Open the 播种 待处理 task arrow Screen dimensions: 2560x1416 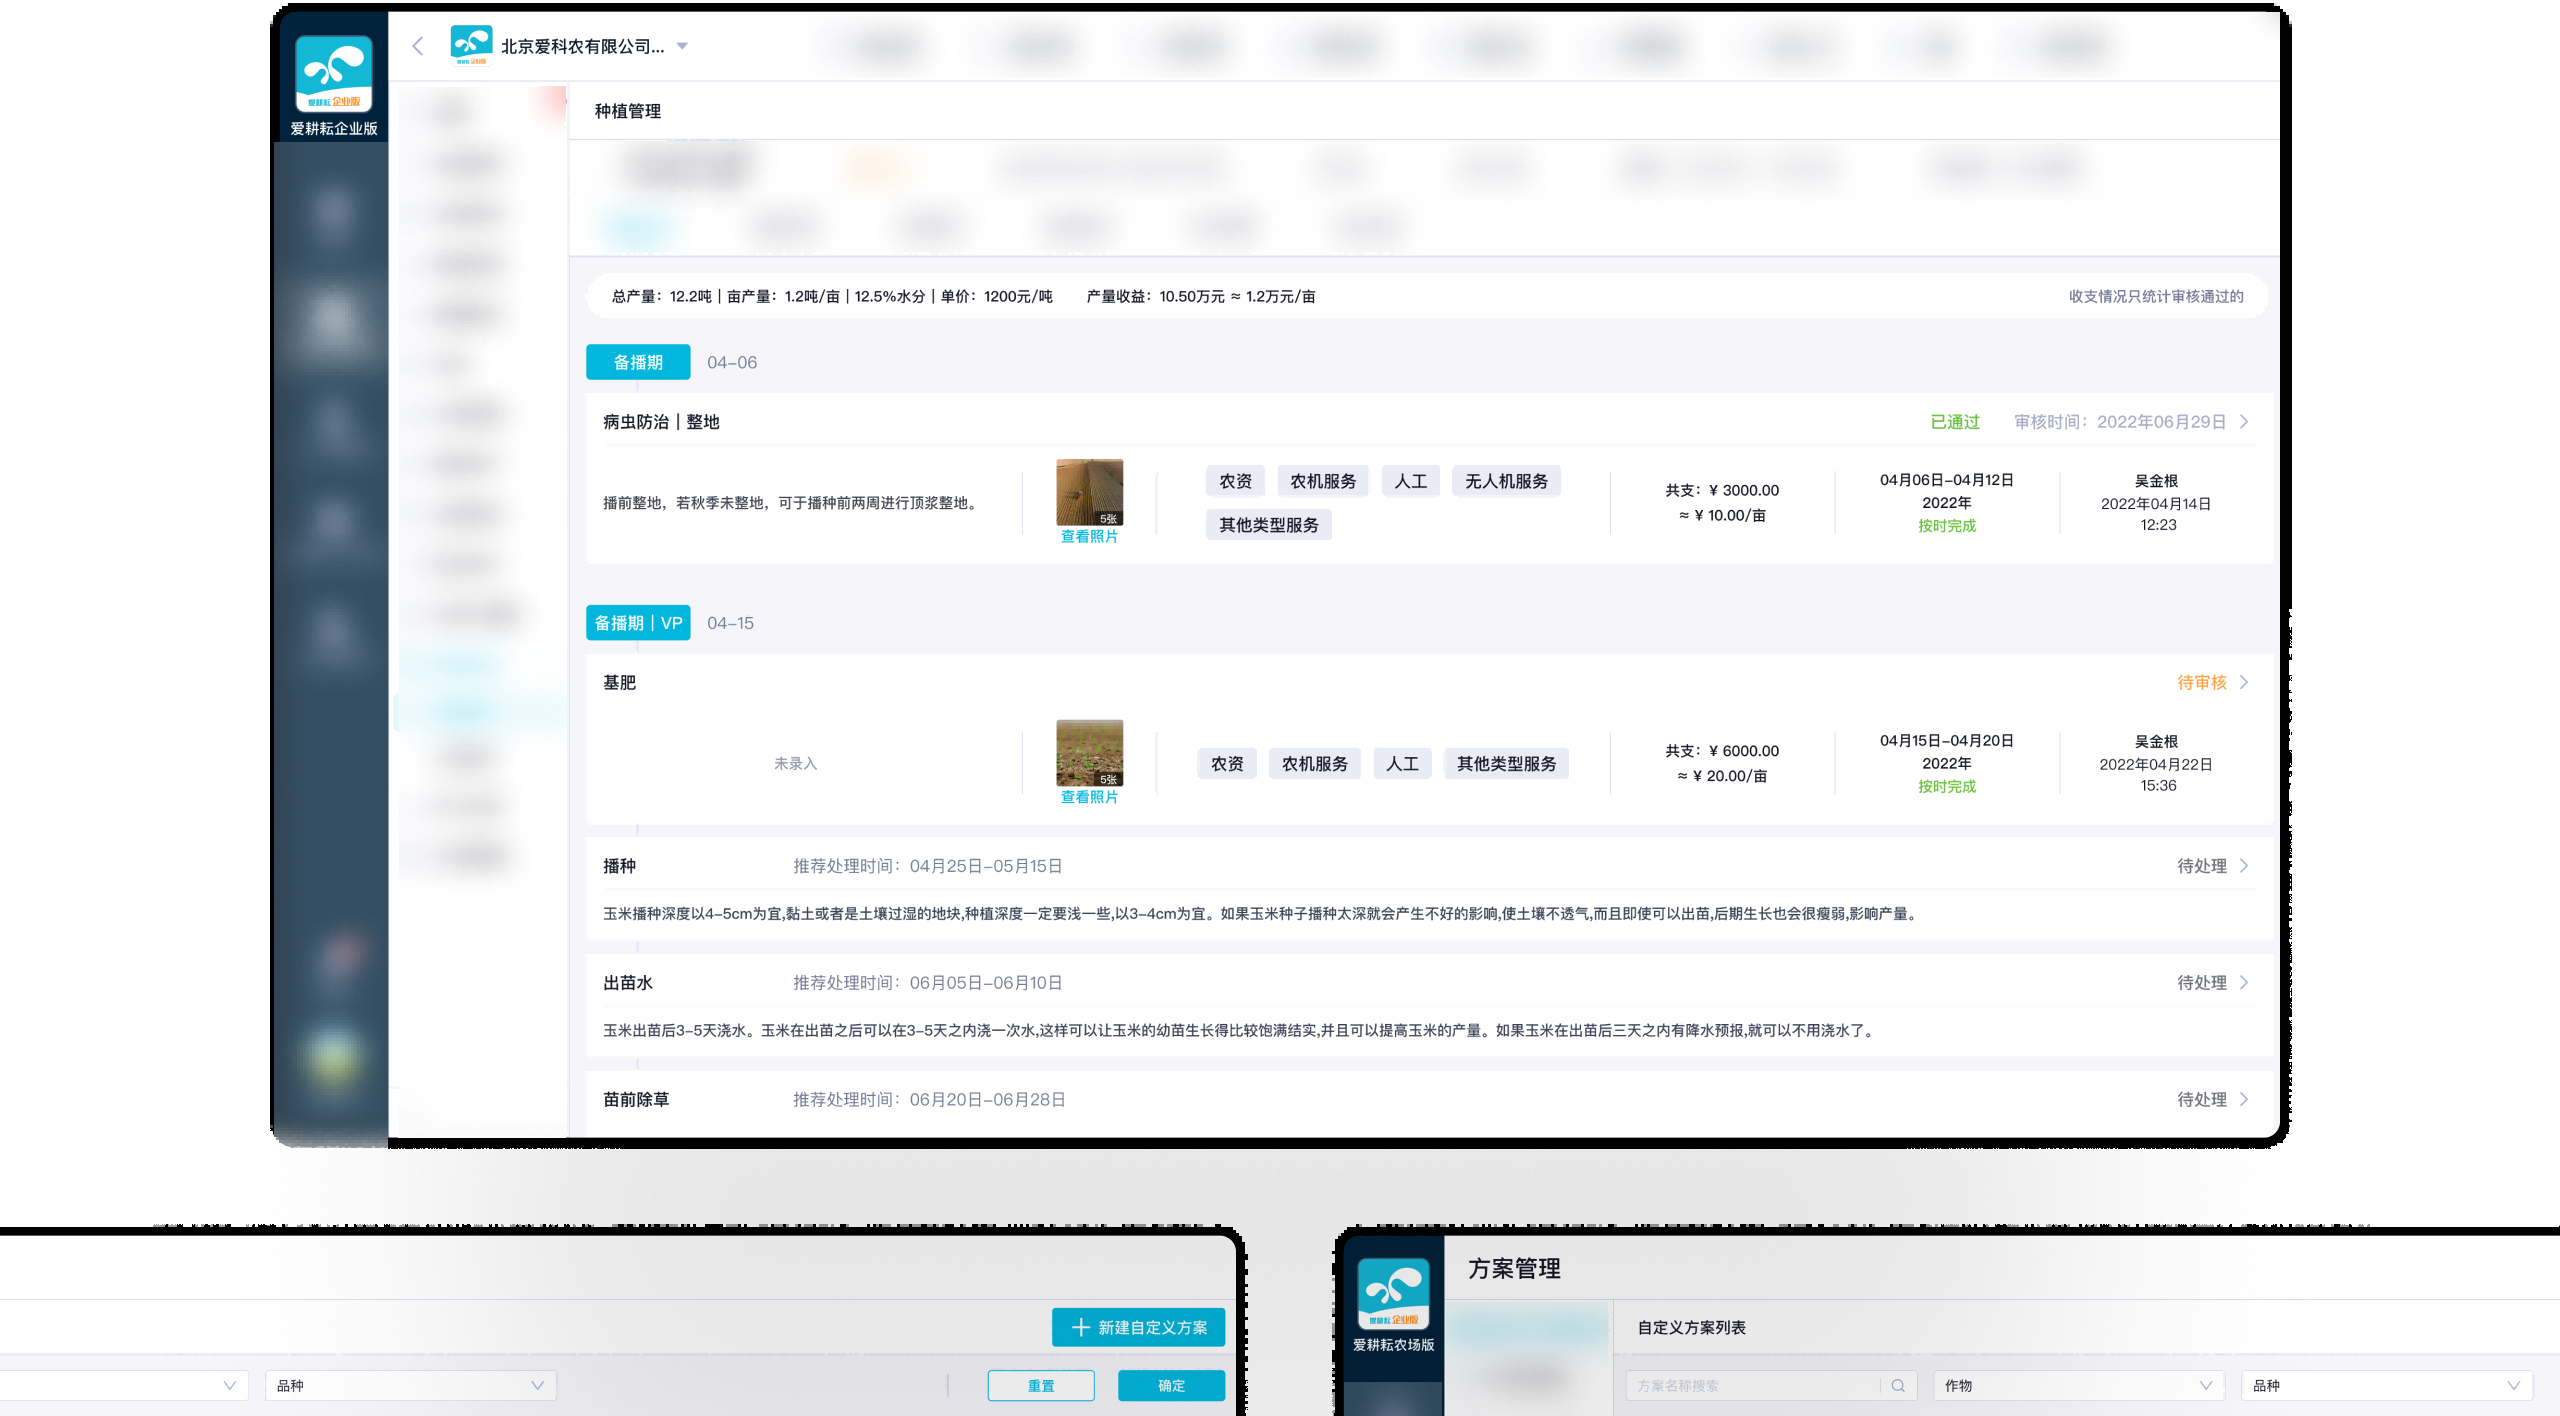[x=2244, y=866]
